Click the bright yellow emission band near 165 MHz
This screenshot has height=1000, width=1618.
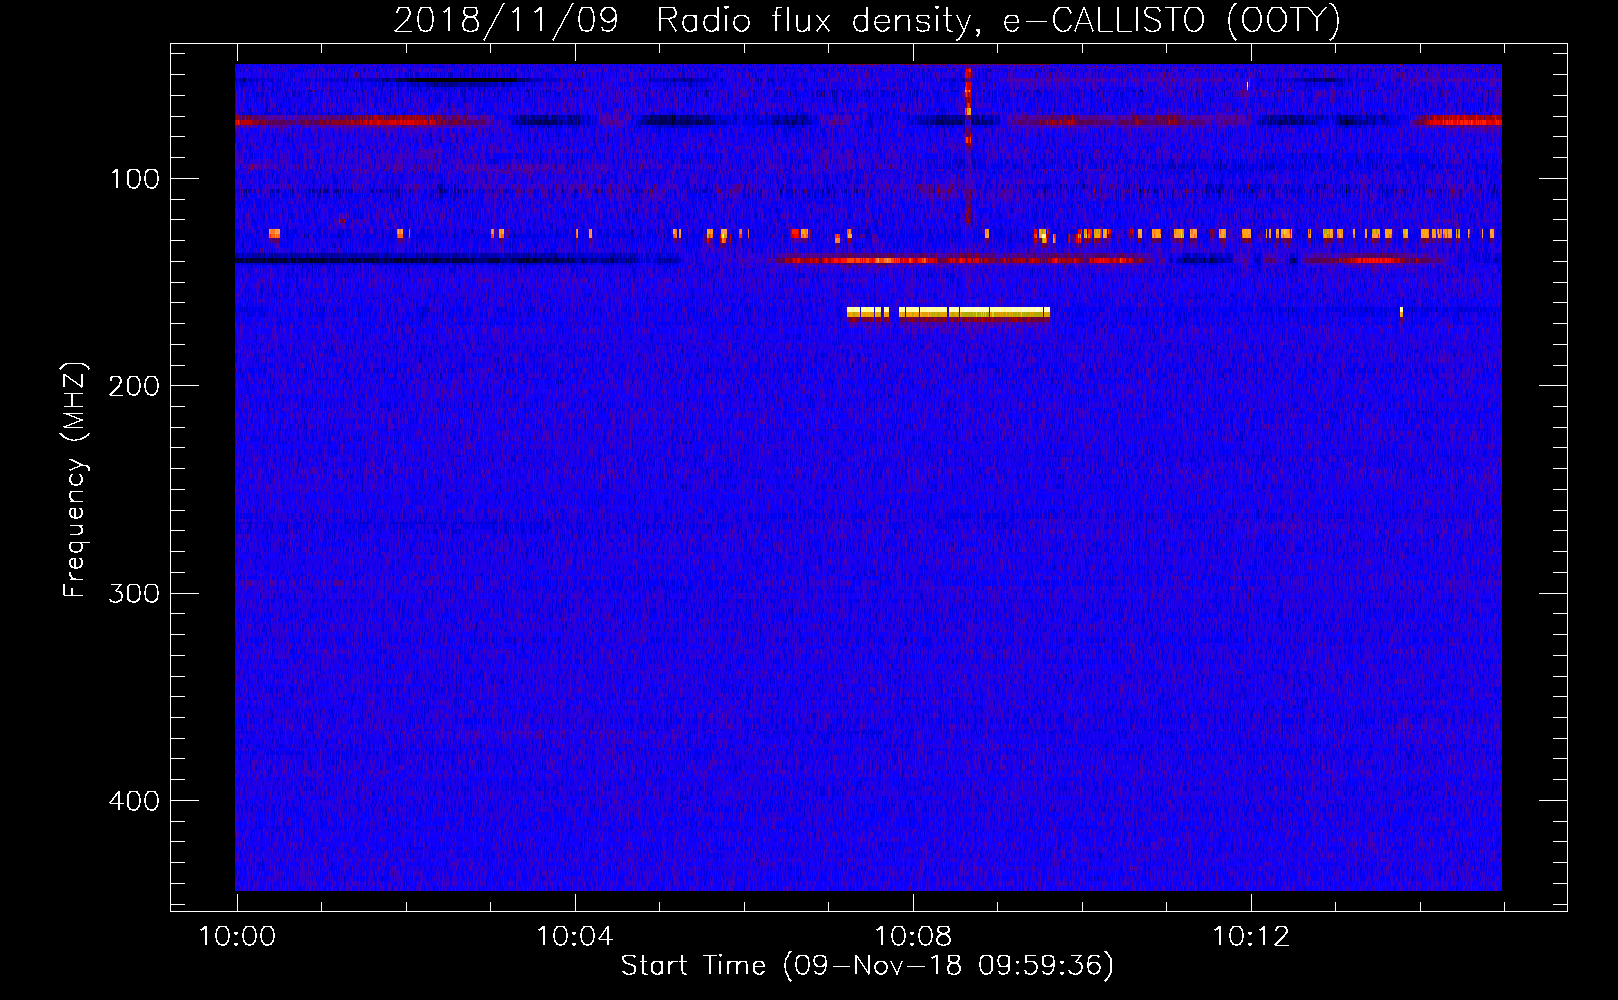click(x=948, y=313)
